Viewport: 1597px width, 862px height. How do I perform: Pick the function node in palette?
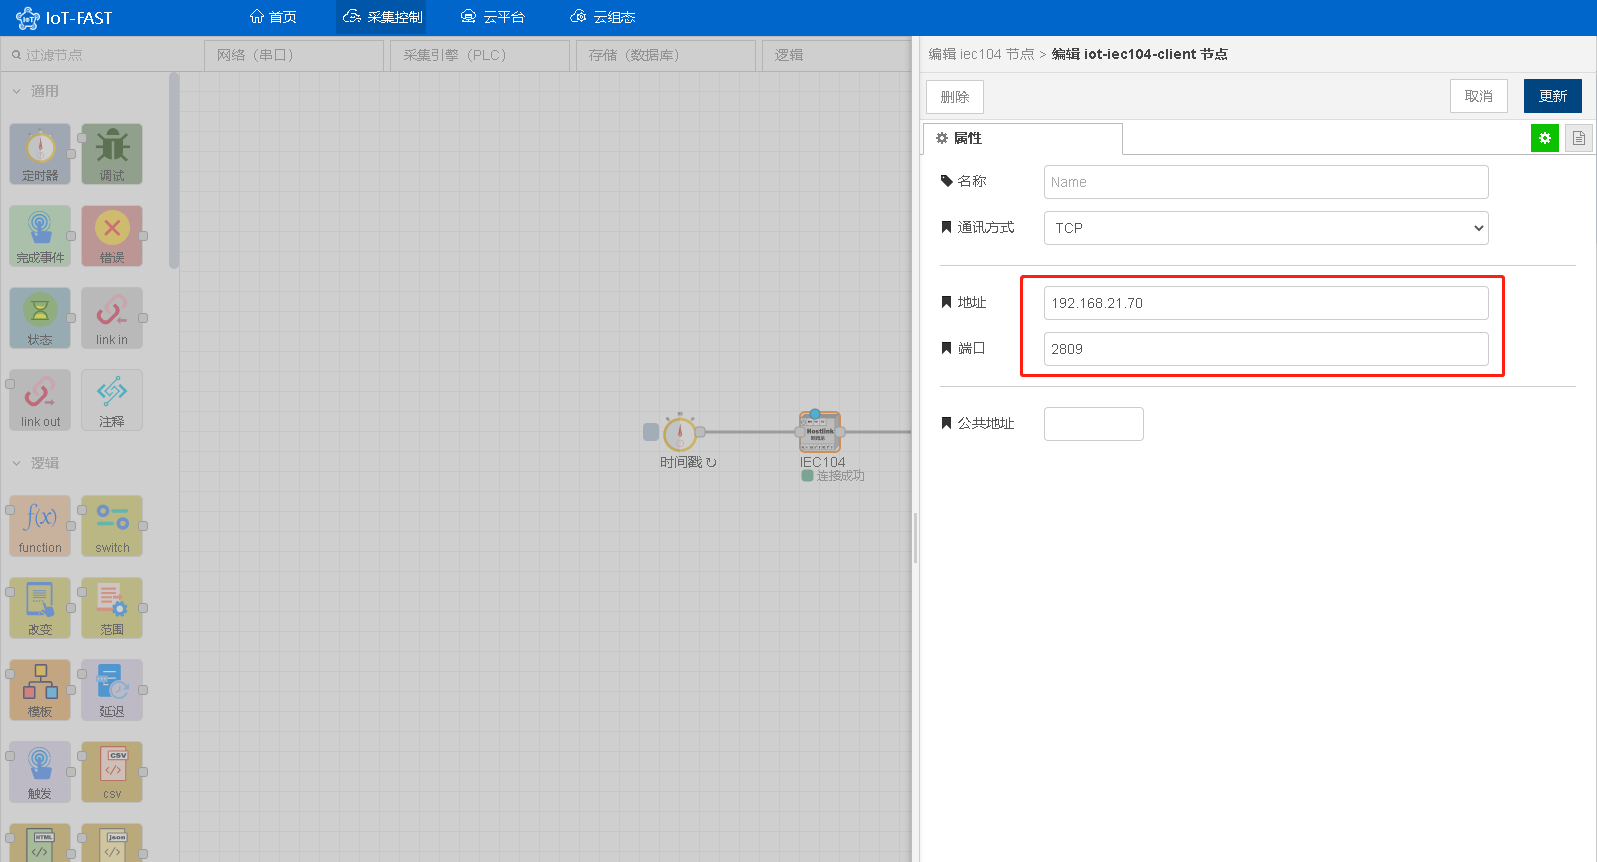pyautogui.click(x=40, y=526)
